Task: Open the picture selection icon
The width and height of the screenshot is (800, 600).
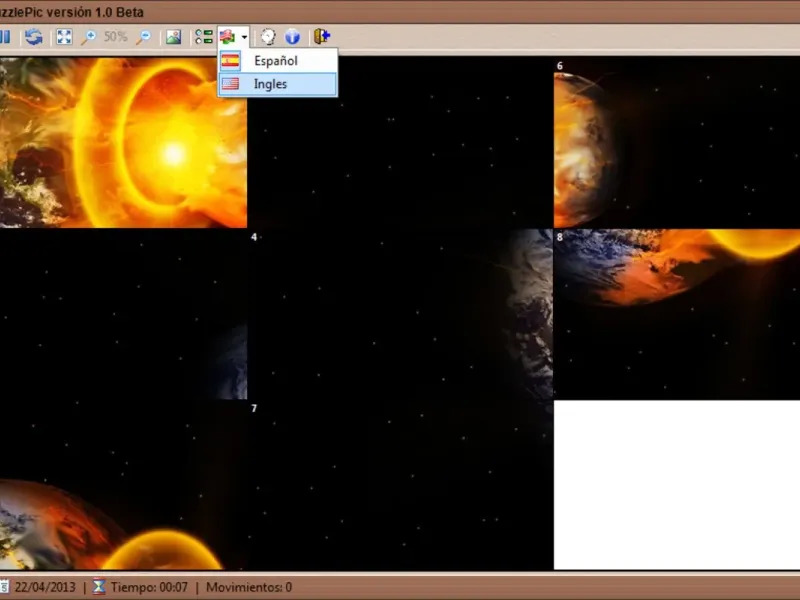Action: point(173,37)
